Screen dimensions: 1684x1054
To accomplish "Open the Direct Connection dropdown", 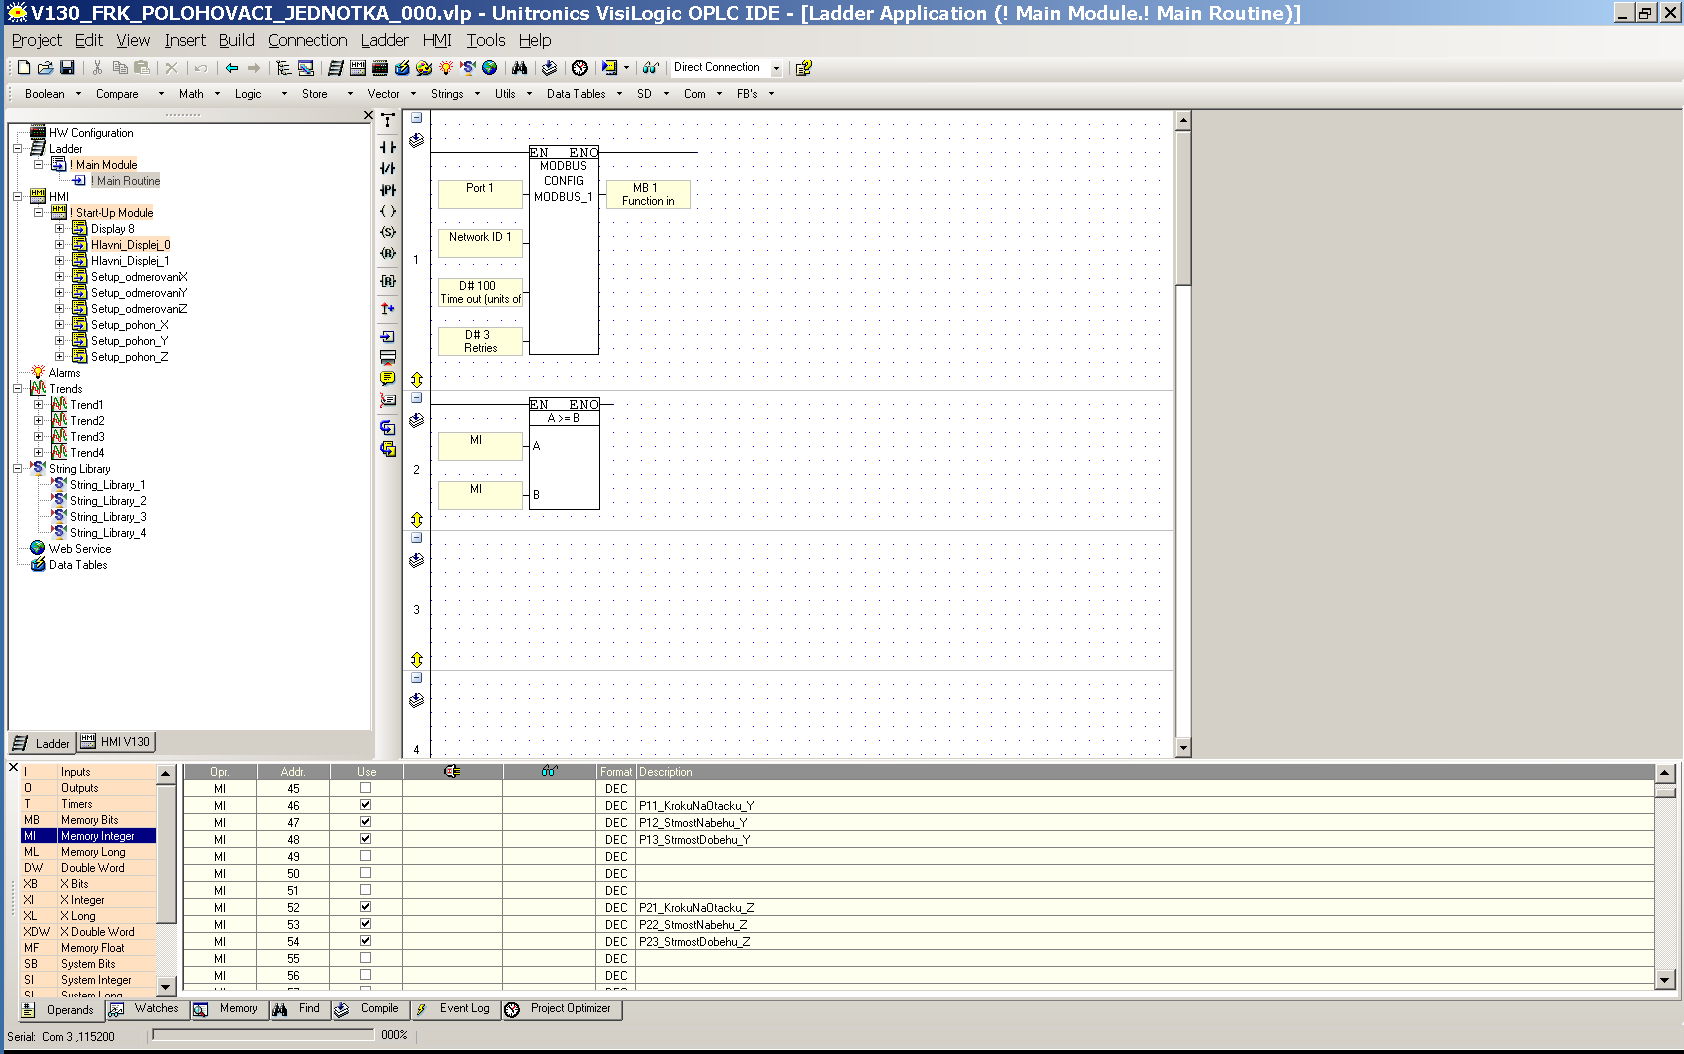I will 776,68.
